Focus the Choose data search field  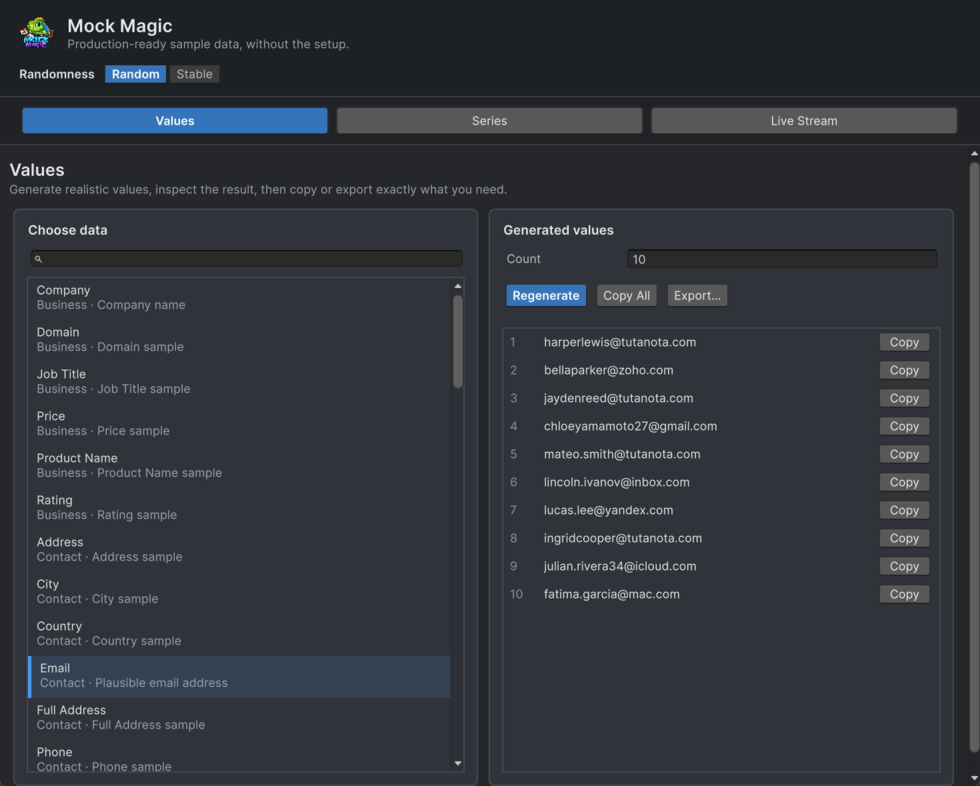tap(246, 259)
